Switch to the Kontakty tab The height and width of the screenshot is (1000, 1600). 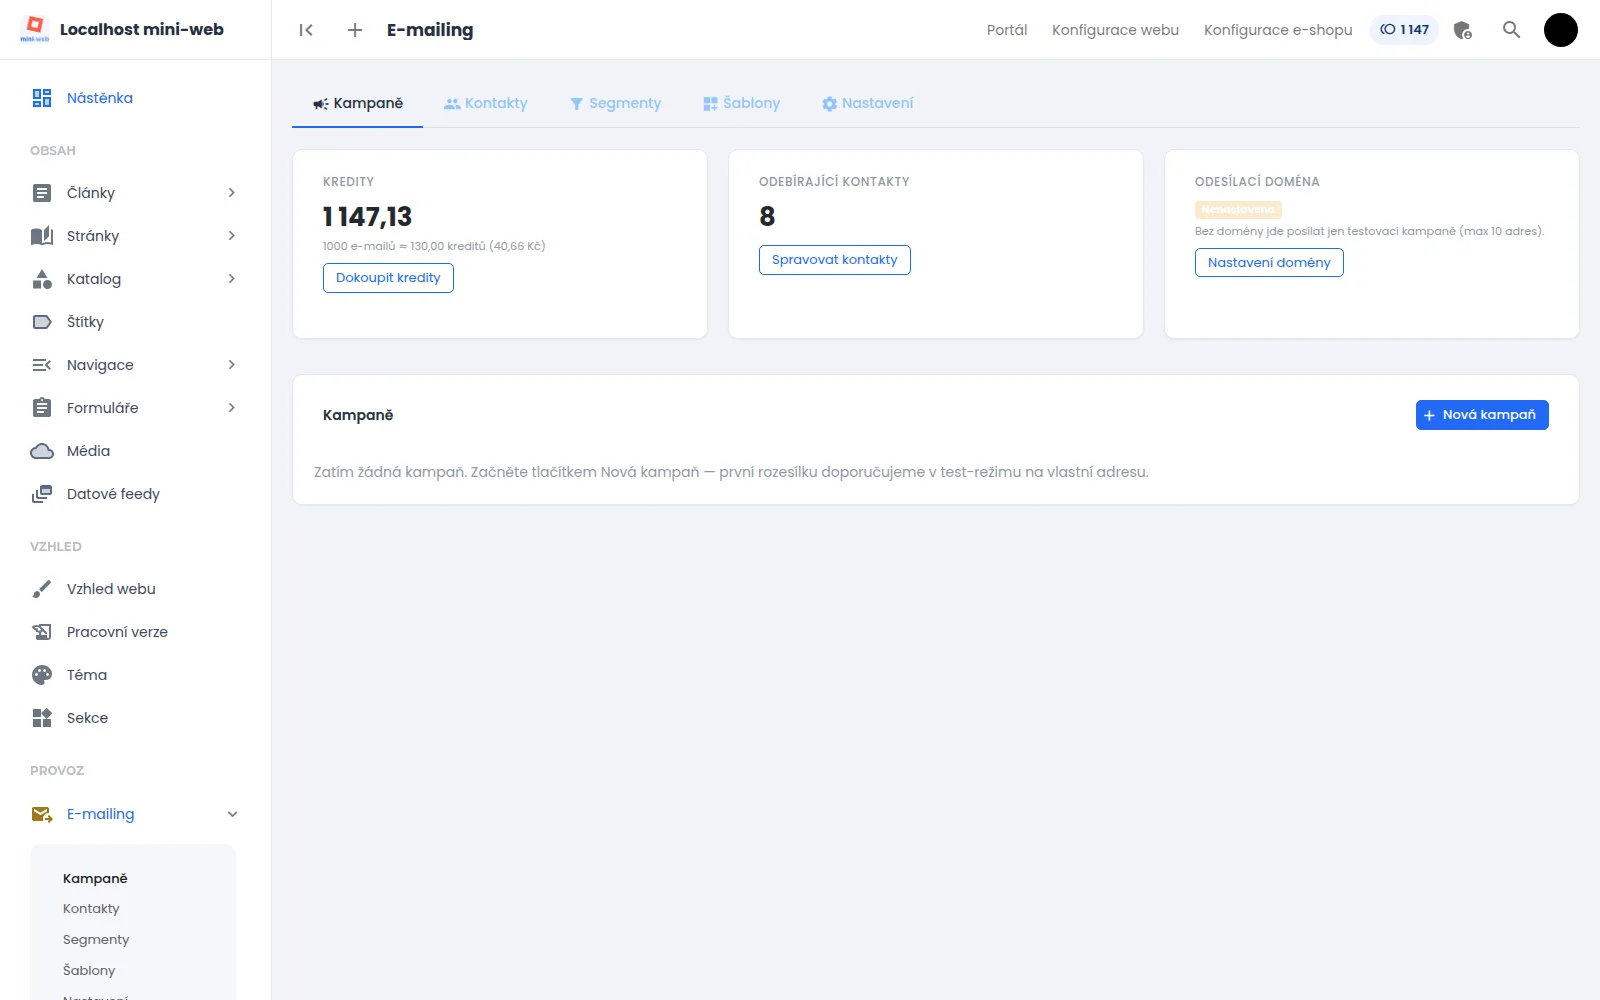486,103
